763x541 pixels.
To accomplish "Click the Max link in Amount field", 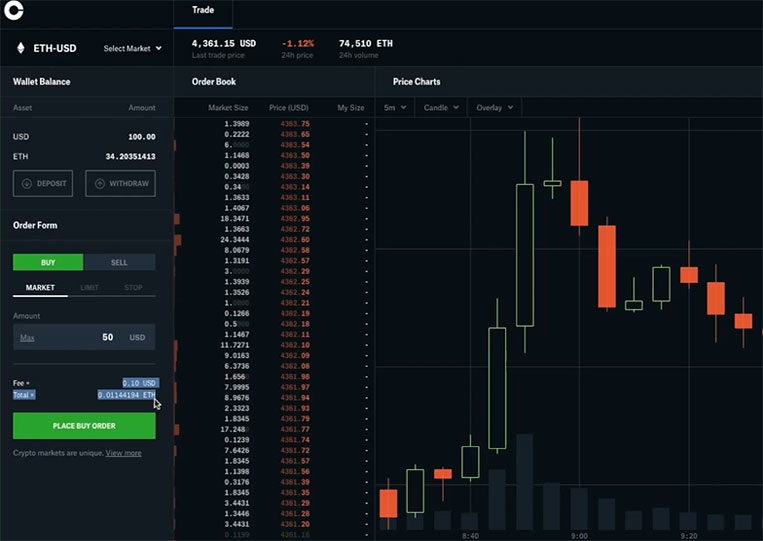I will pos(27,338).
